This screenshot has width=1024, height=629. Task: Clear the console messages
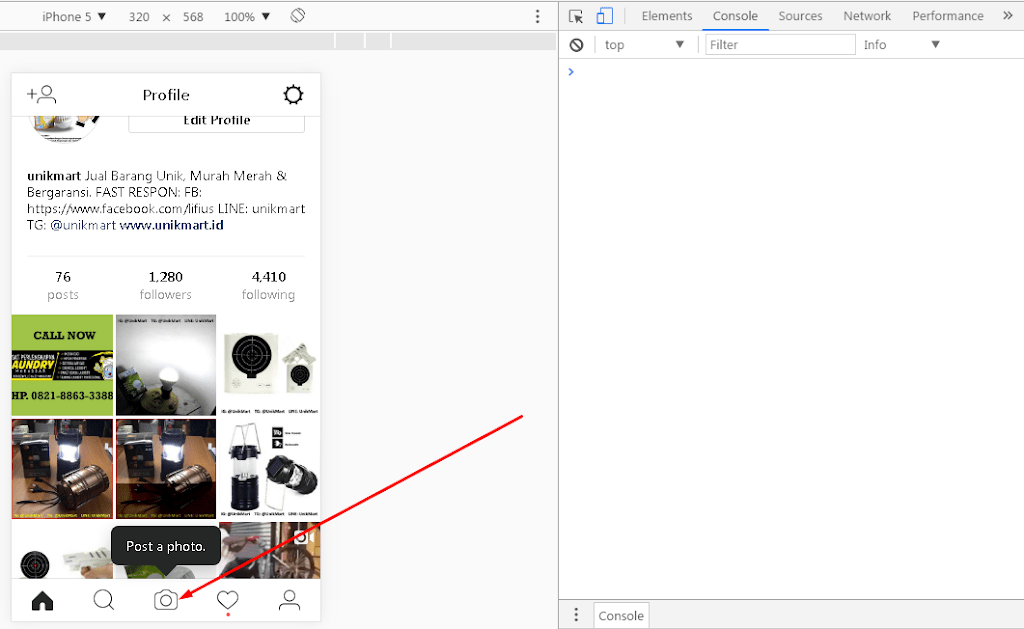coord(576,44)
